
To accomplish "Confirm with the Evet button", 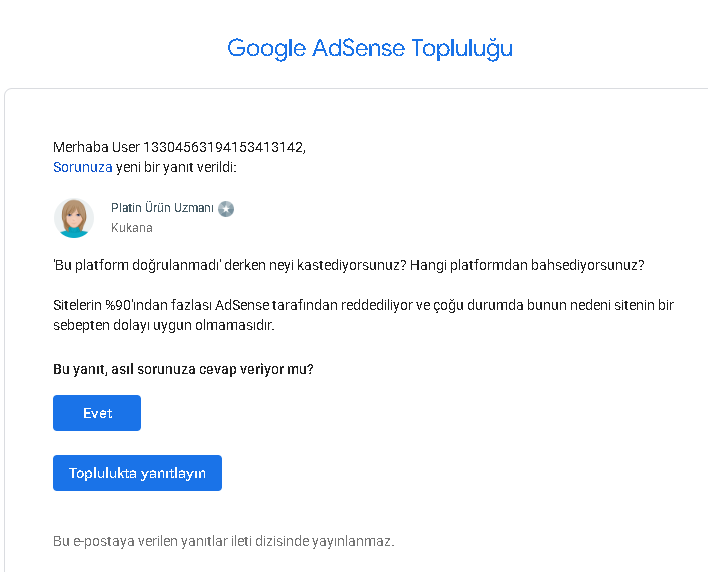I will click(97, 413).
